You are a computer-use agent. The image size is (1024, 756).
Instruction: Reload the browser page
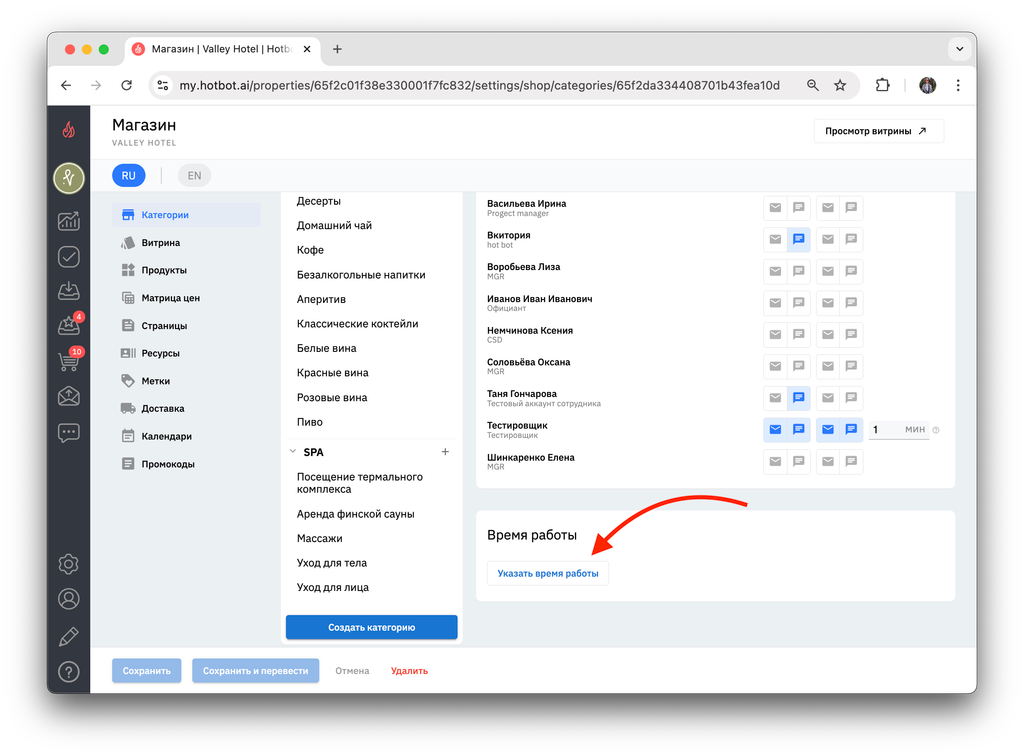[127, 85]
